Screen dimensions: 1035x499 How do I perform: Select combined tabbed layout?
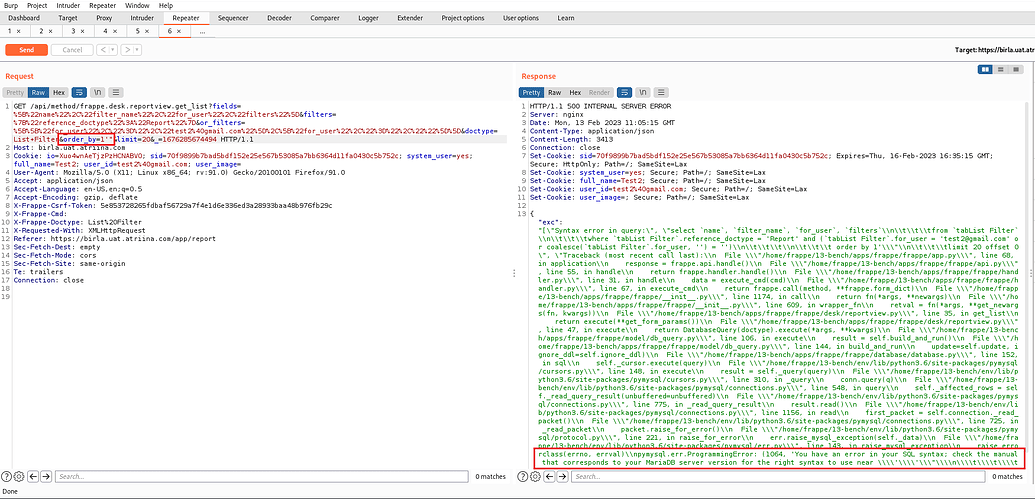click(1016, 69)
